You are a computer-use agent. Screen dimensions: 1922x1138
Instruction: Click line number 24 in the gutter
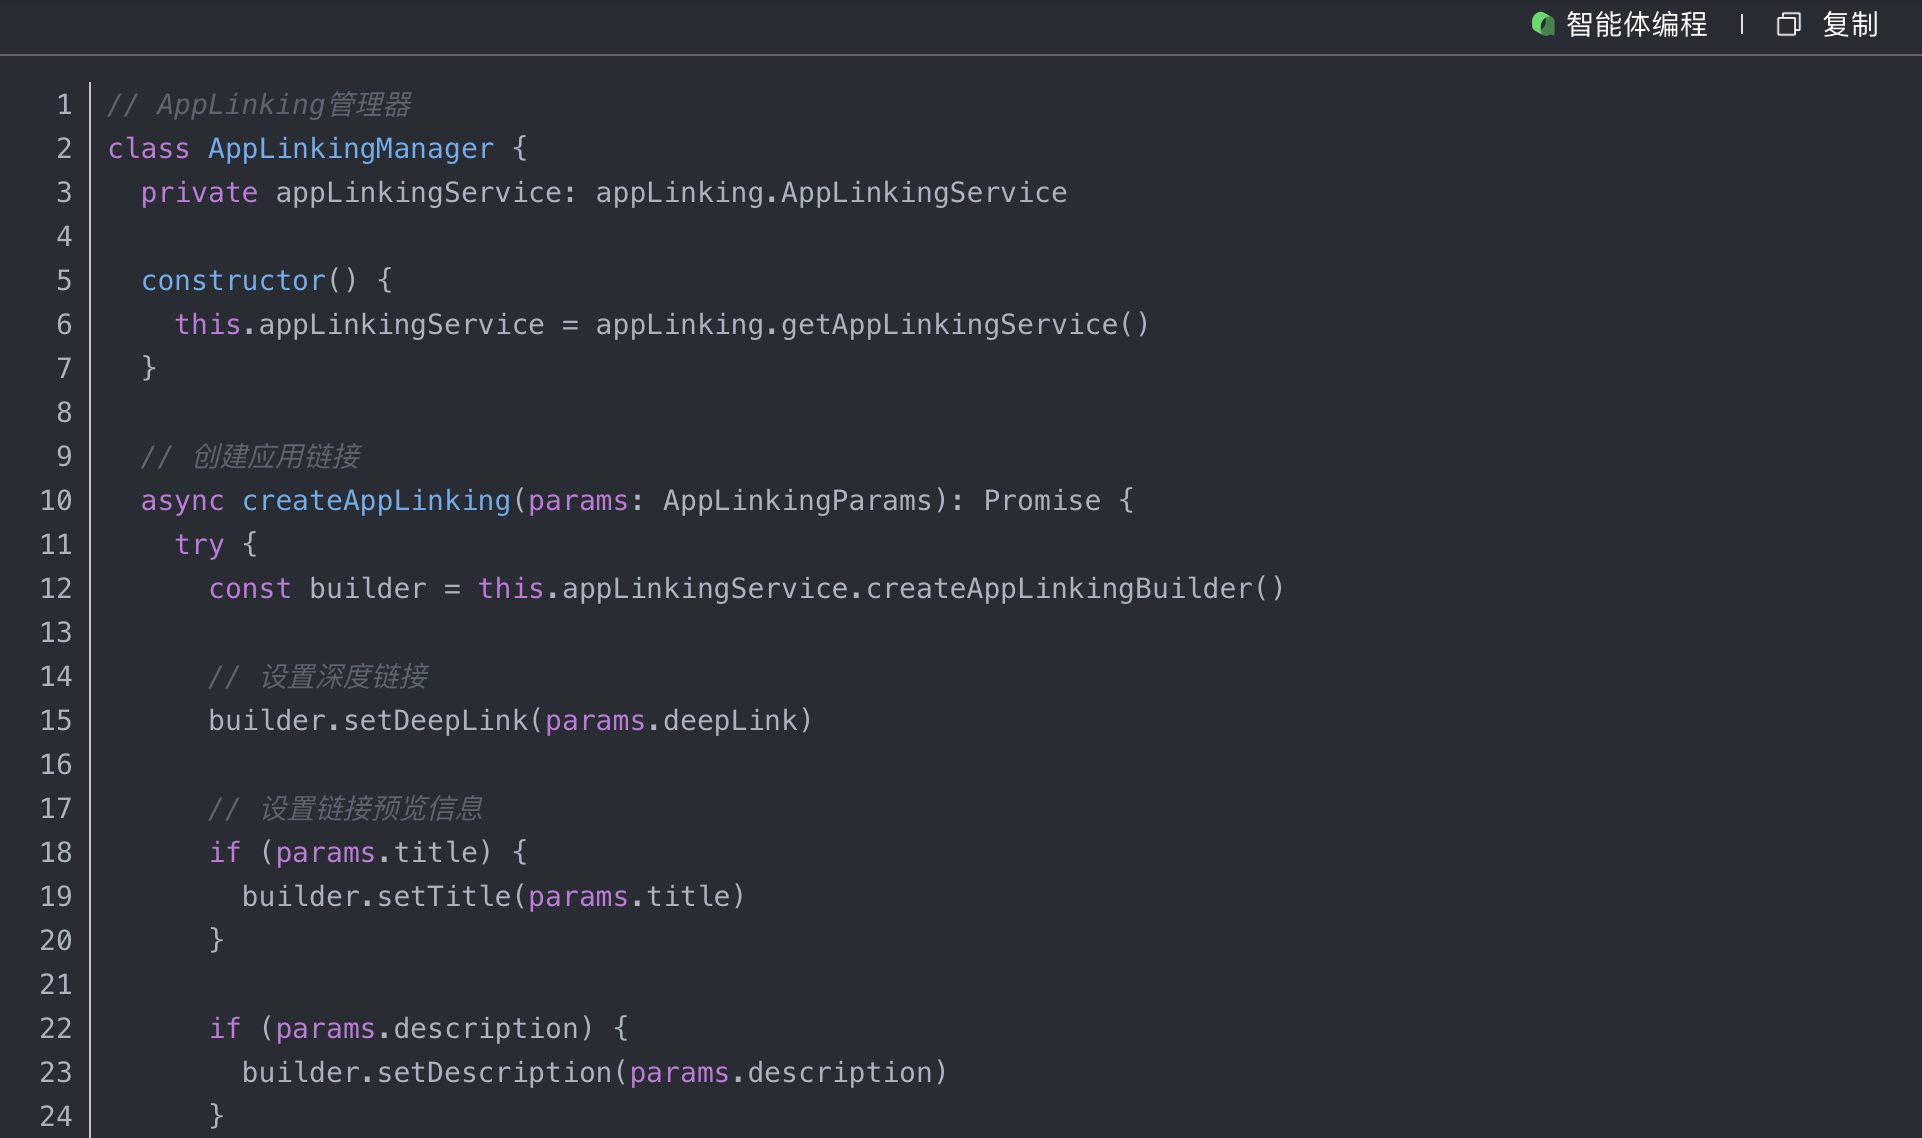coord(56,1116)
